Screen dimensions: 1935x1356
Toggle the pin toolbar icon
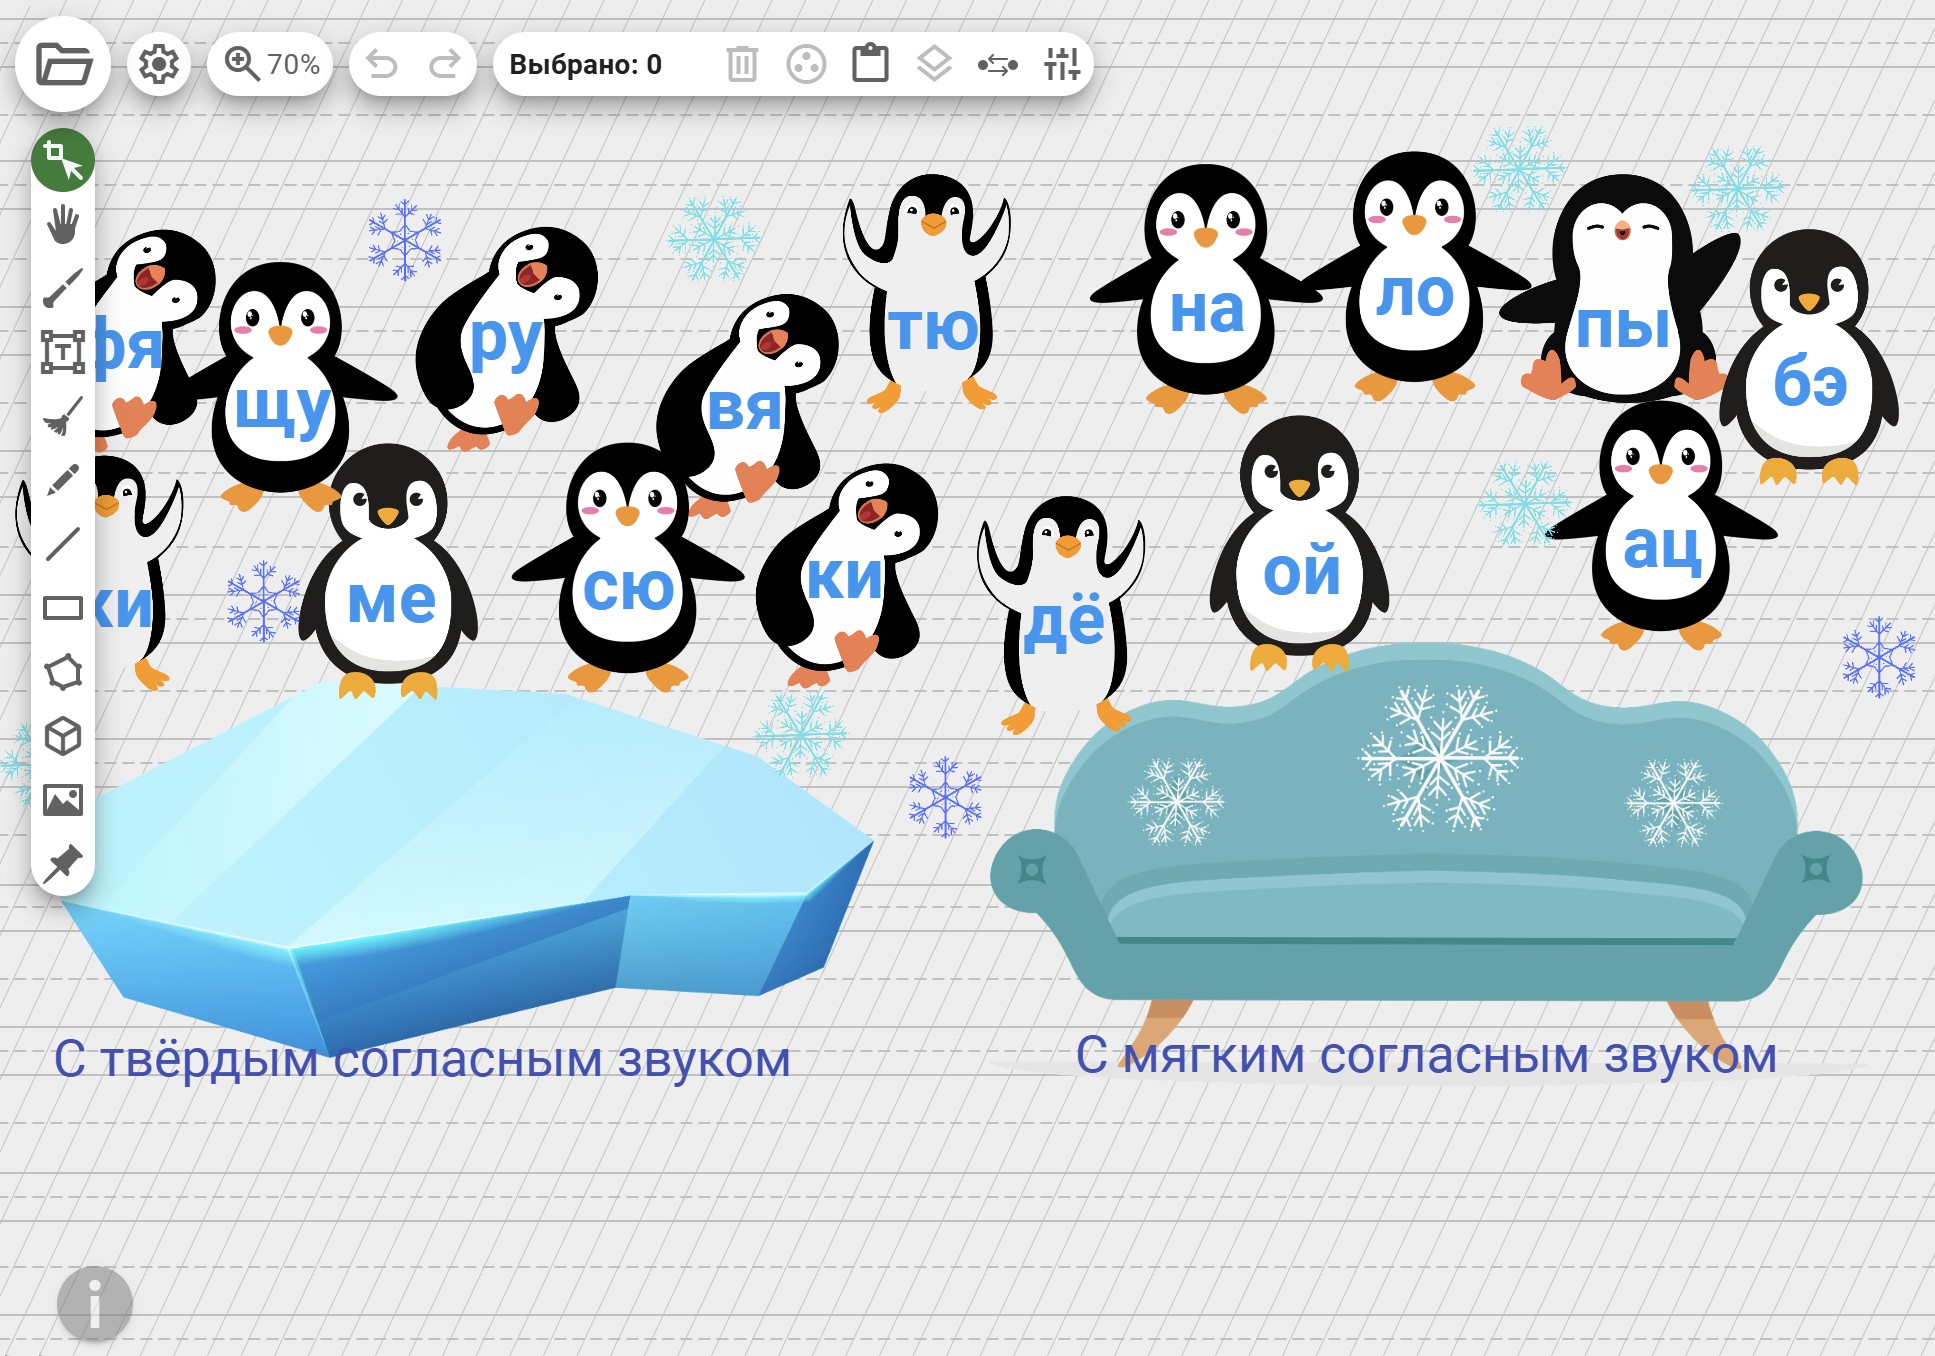[x=63, y=863]
